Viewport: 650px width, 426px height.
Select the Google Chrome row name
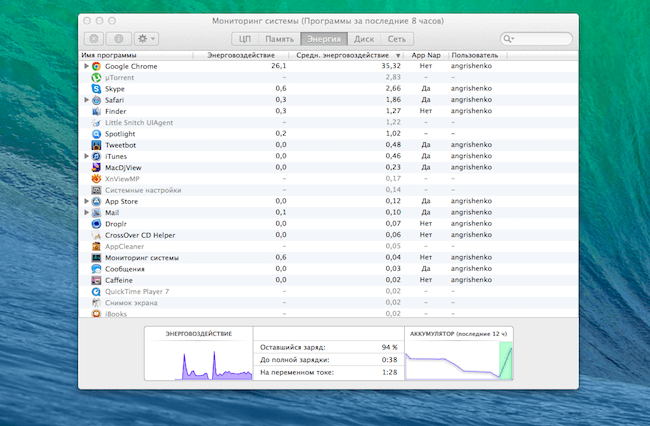coord(131,66)
